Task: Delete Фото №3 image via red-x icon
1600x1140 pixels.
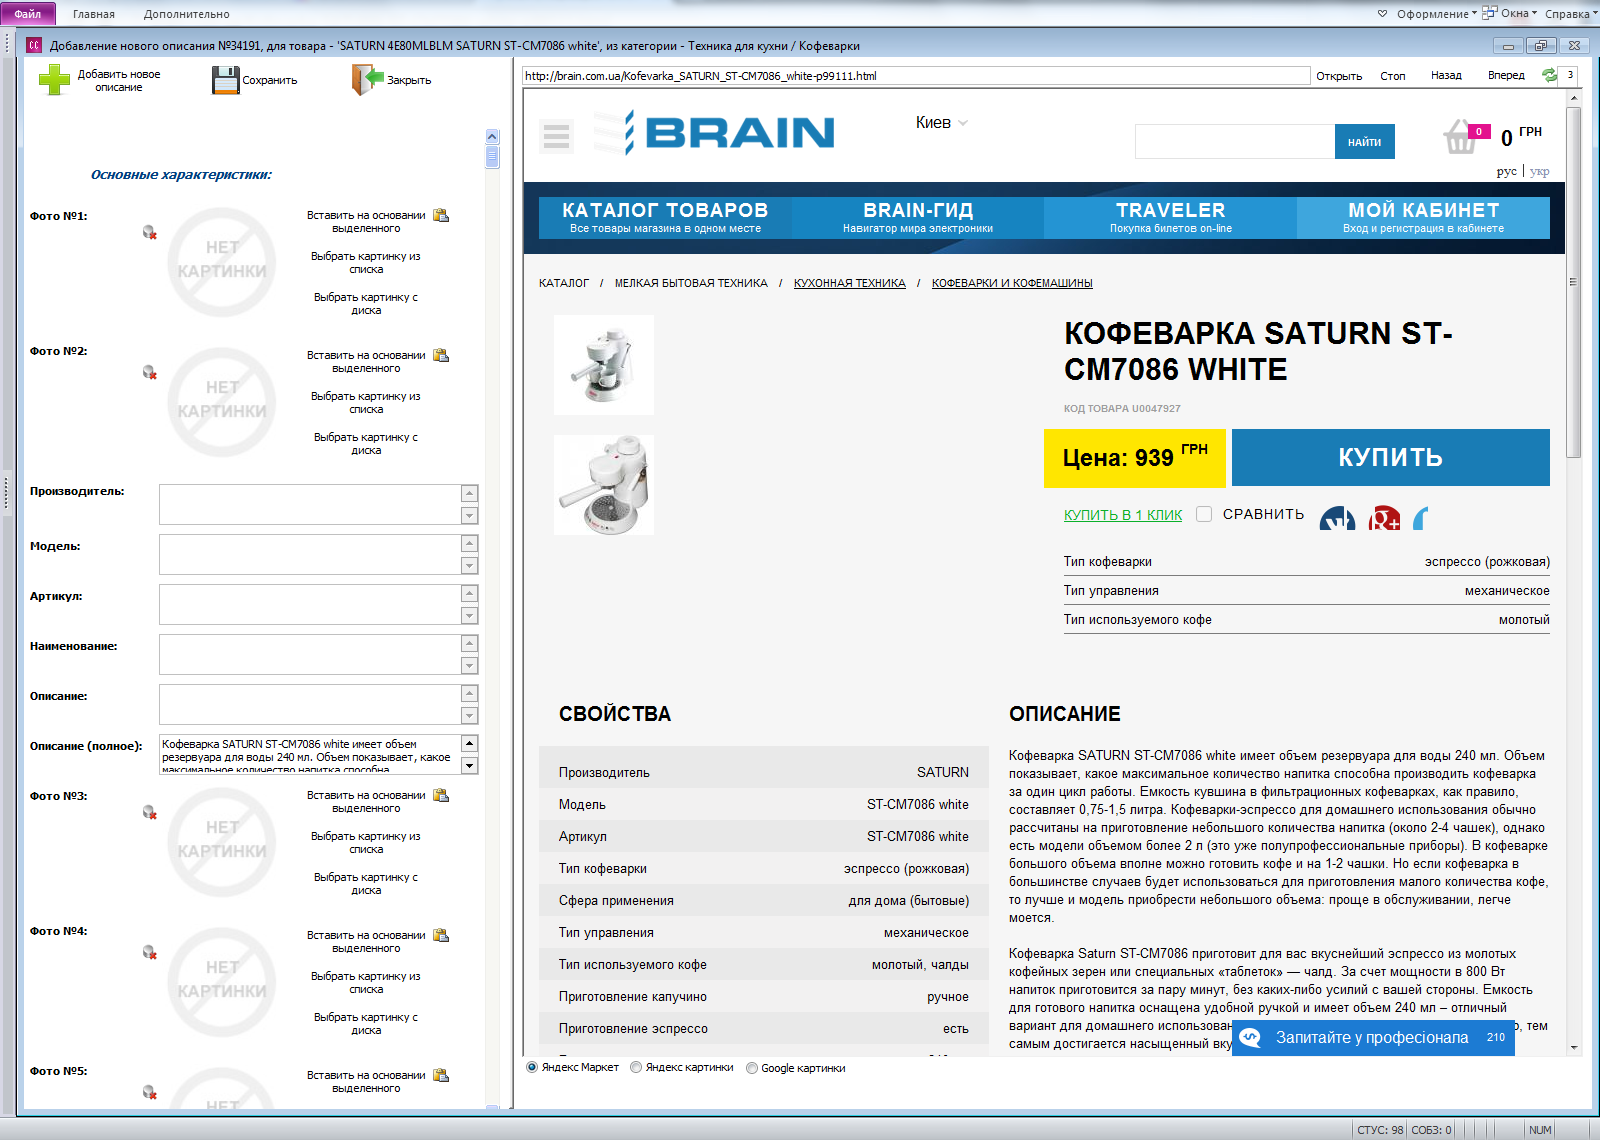Action: point(150,813)
